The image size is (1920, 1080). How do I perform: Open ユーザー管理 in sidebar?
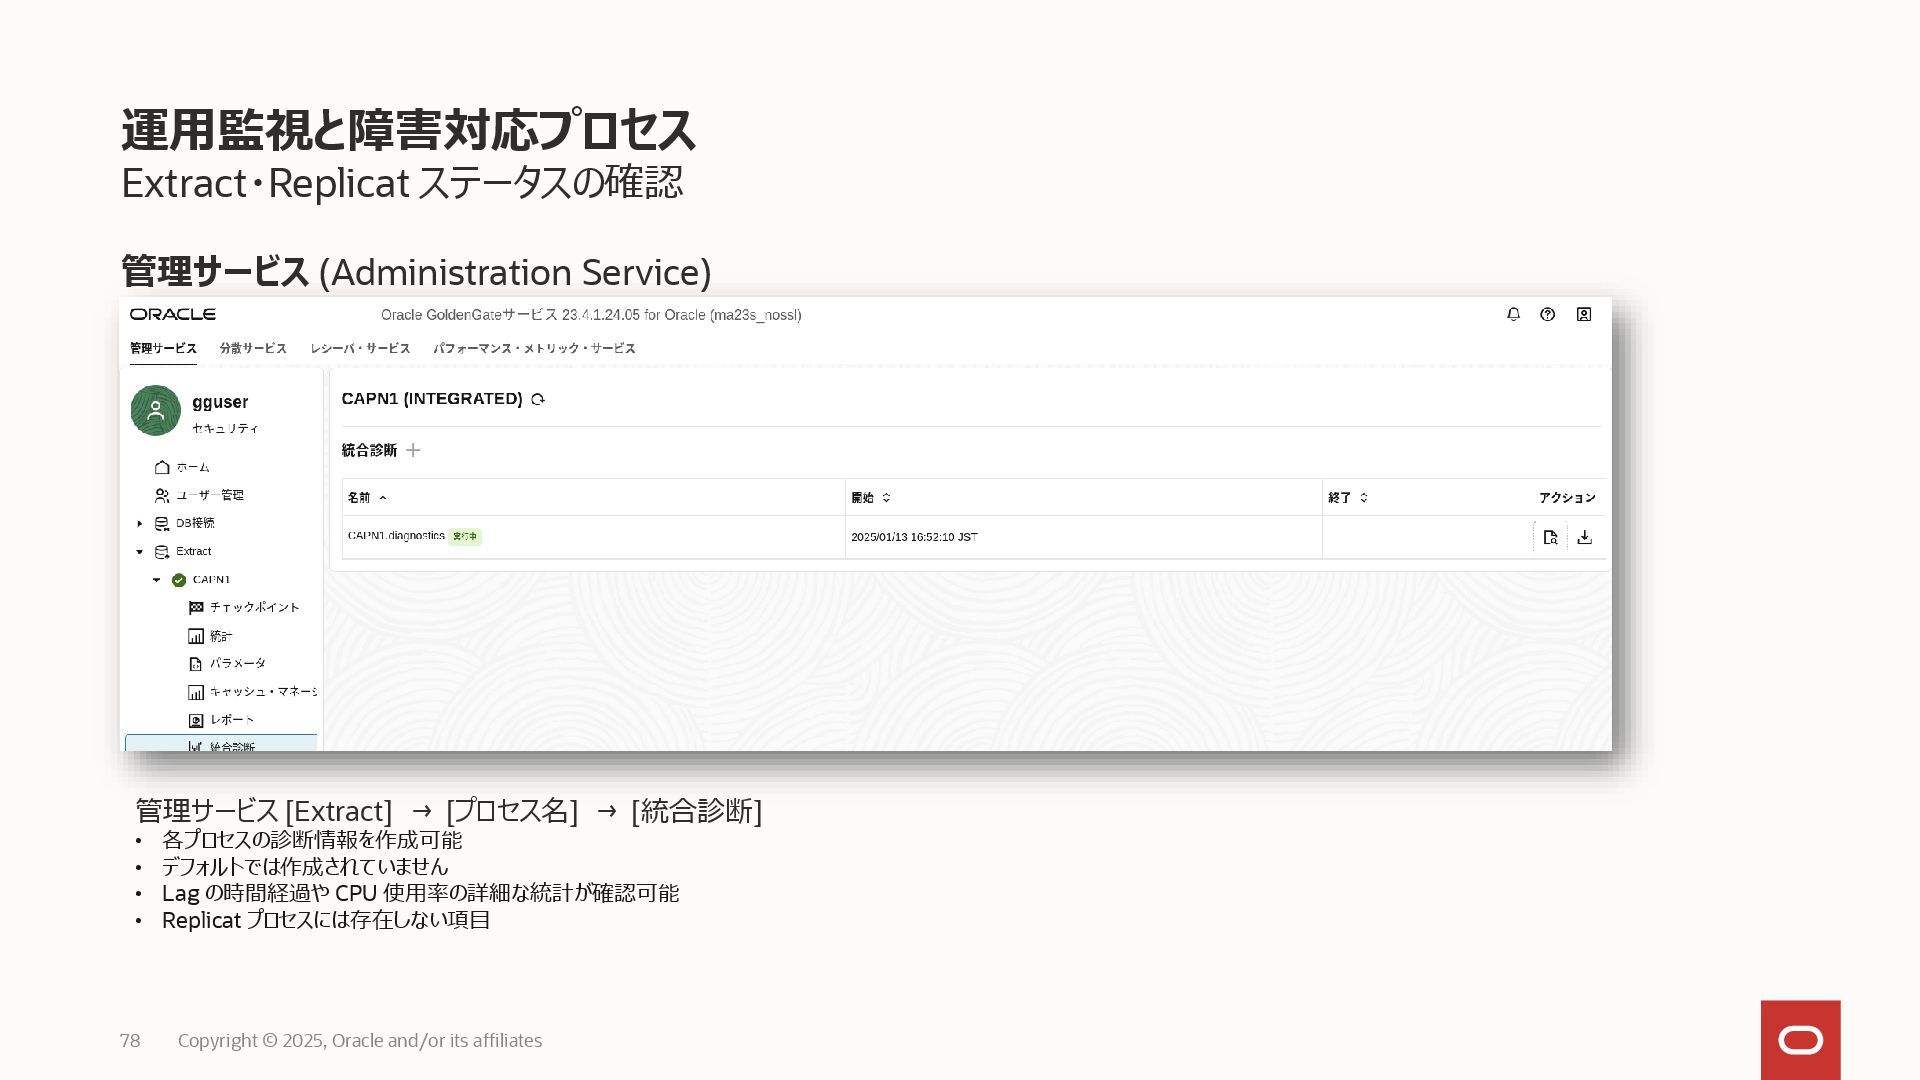point(209,495)
